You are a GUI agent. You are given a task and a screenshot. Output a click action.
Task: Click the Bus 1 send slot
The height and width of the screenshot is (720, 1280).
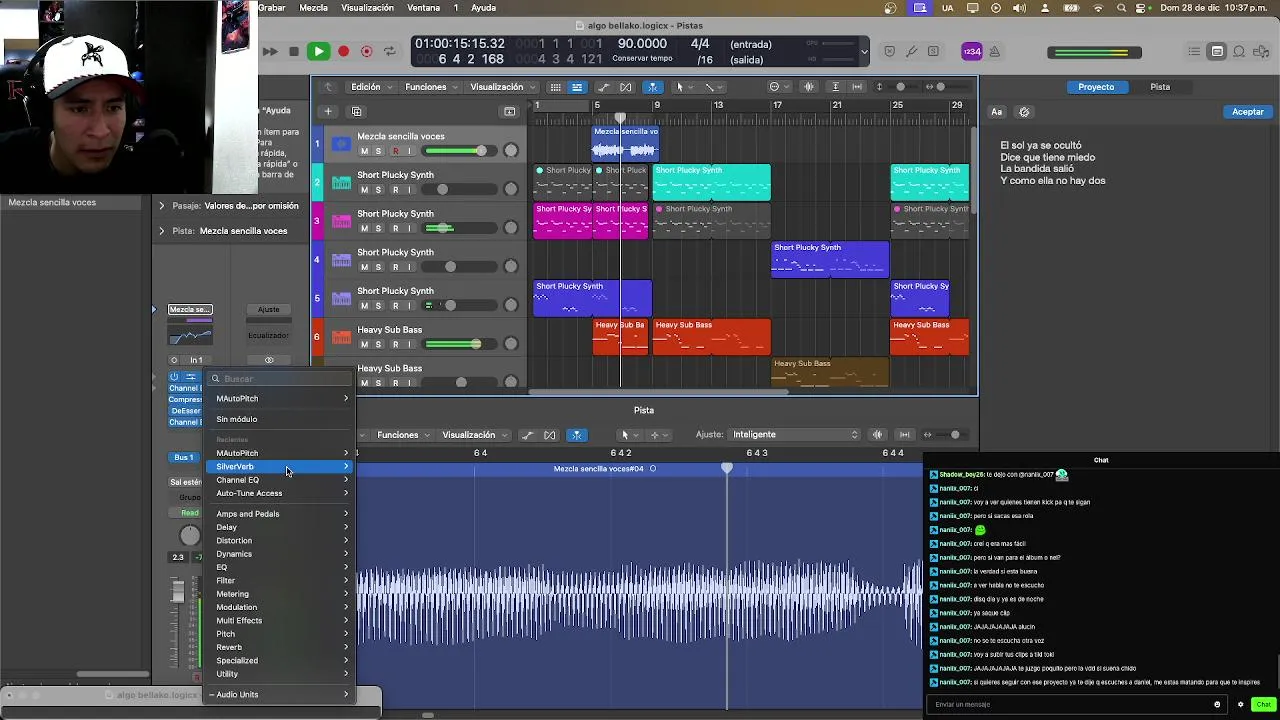[x=184, y=457]
